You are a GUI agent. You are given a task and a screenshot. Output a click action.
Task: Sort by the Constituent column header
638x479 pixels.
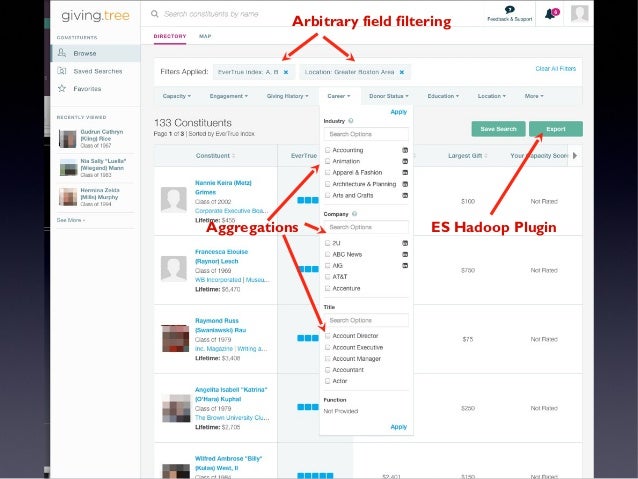[215, 156]
